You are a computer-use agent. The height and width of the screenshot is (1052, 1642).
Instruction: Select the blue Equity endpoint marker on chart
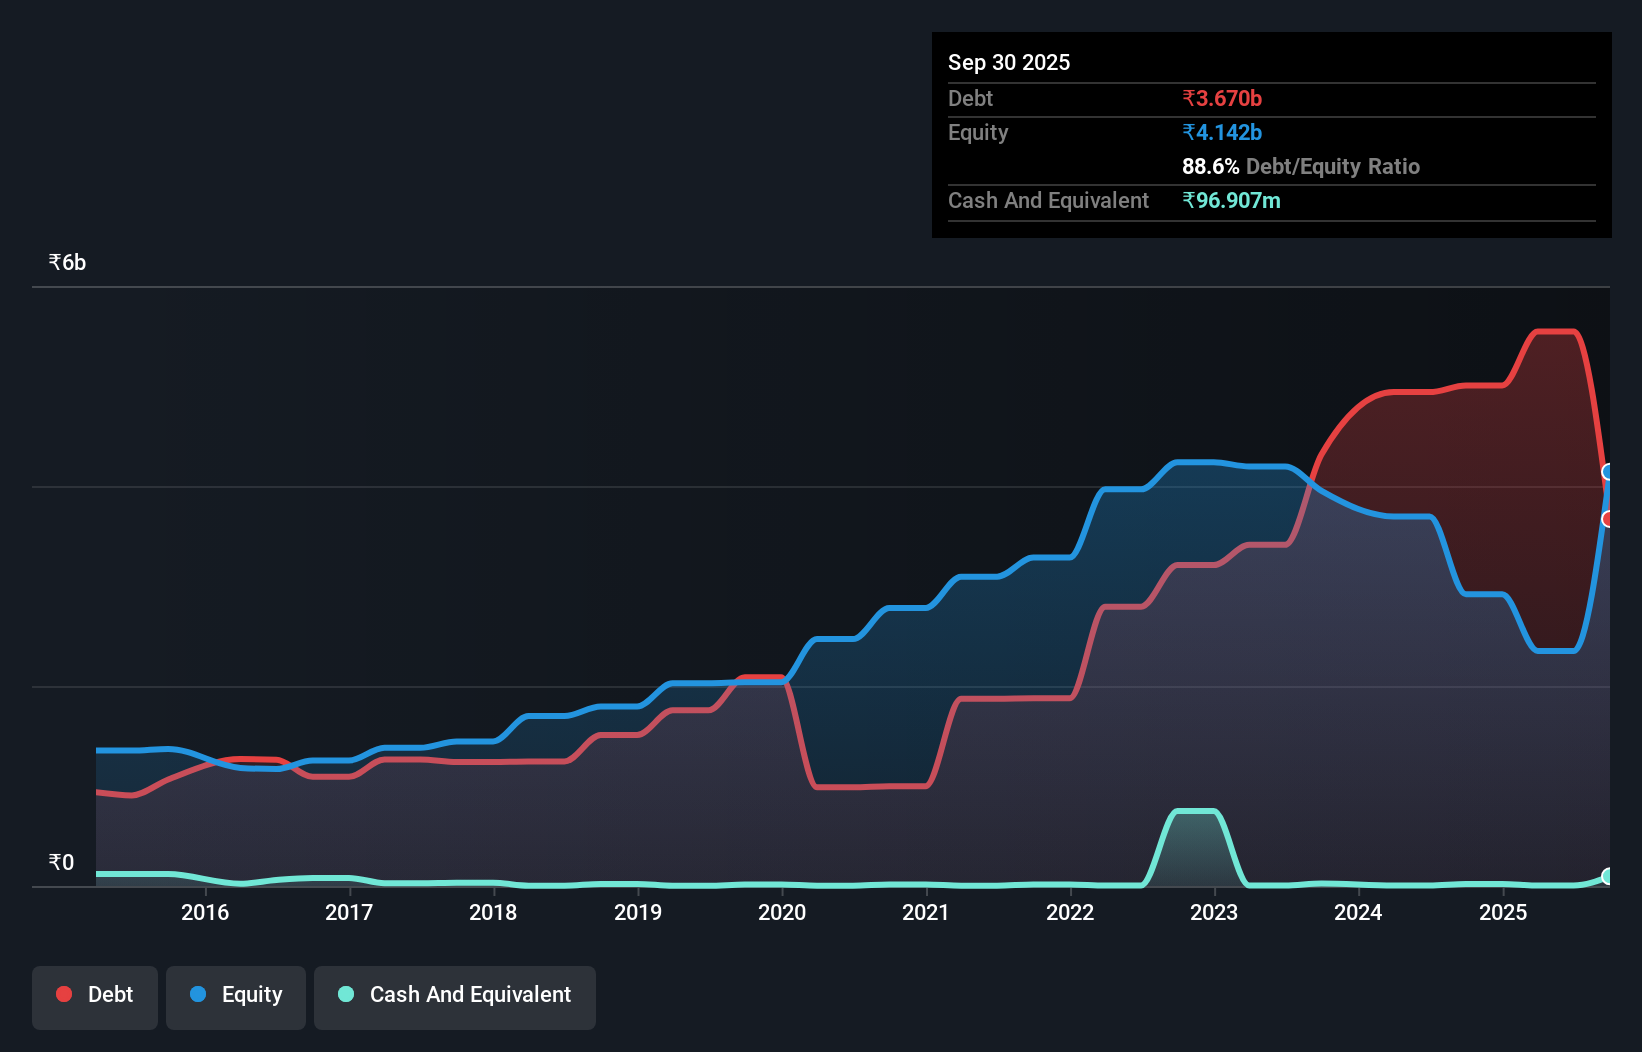[x=1608, y=470]
